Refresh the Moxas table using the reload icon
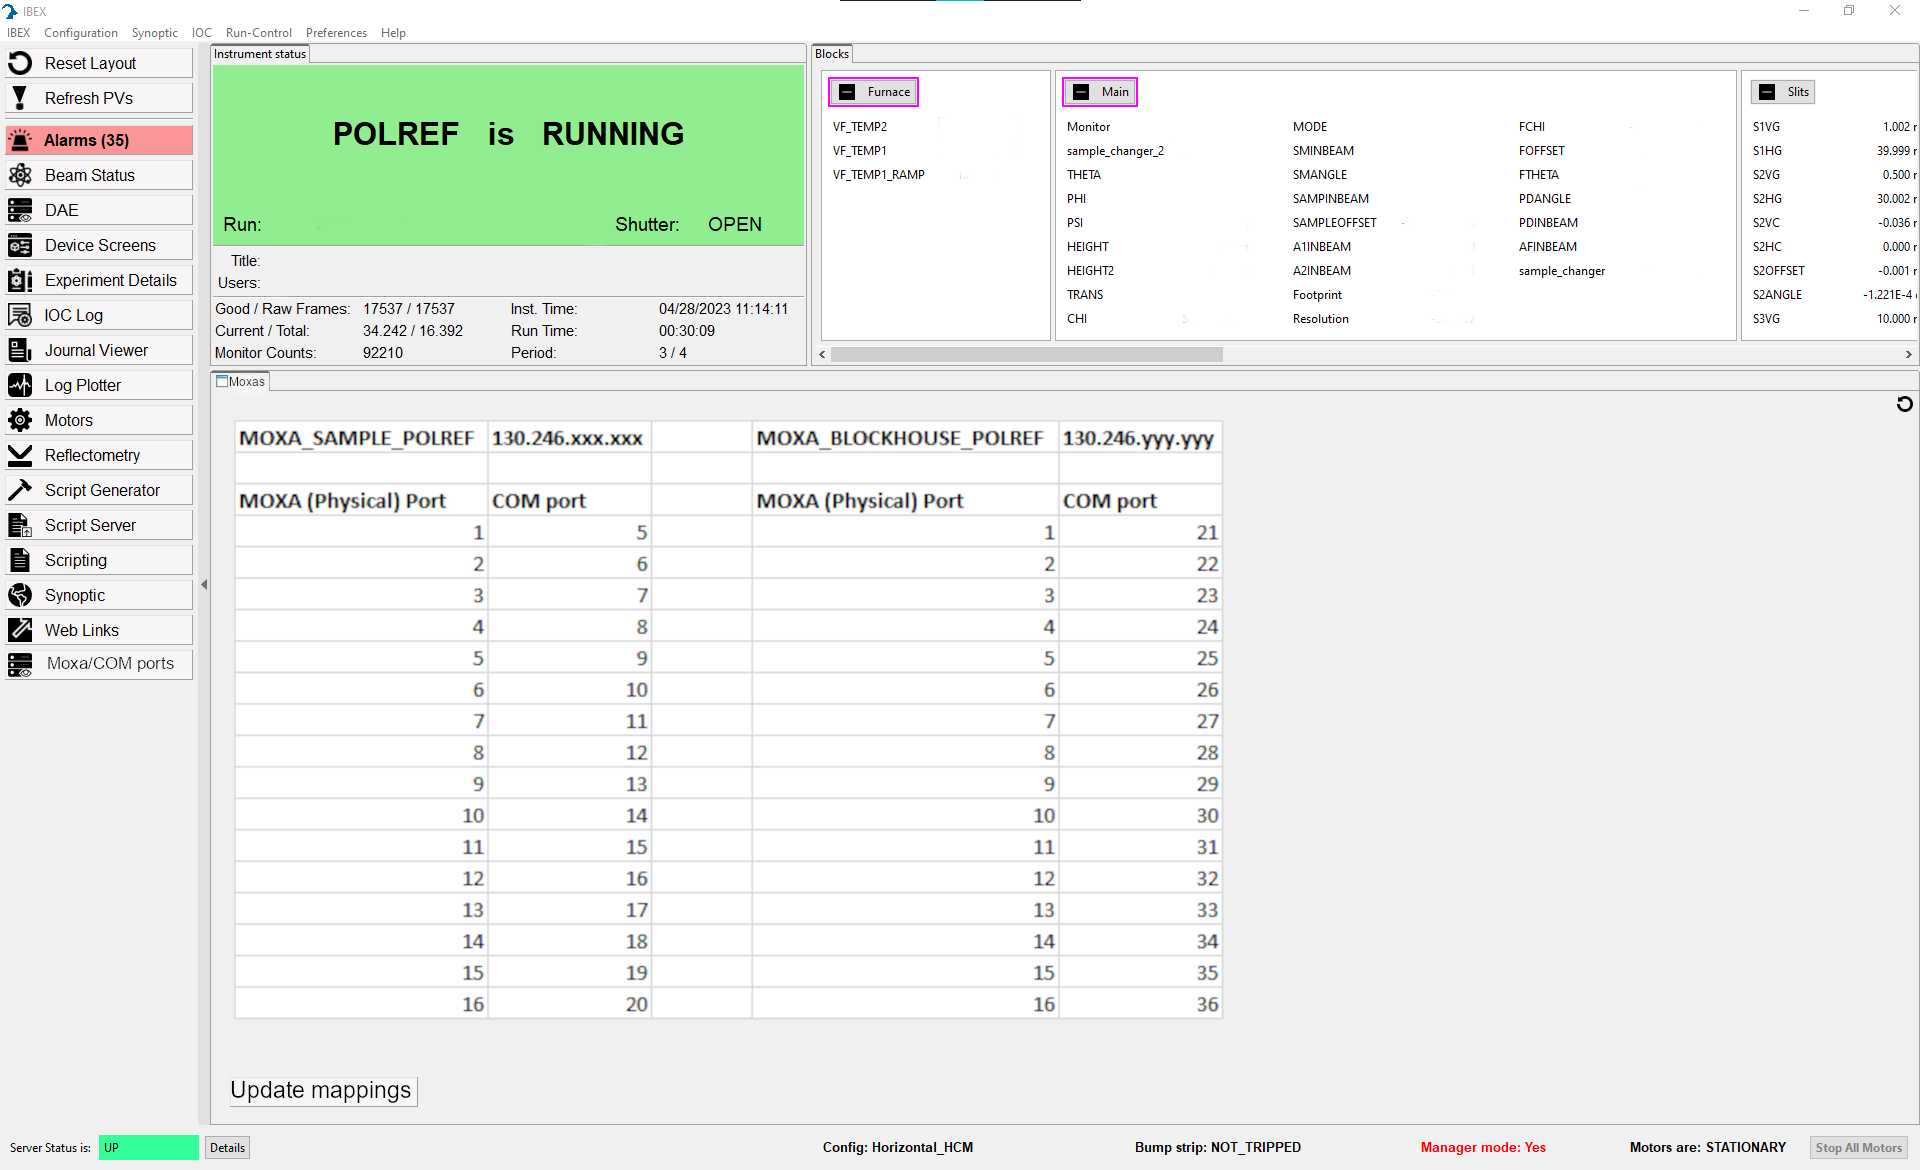The width and height of the screenshot is (1920, 1170). click(1904, 404)
